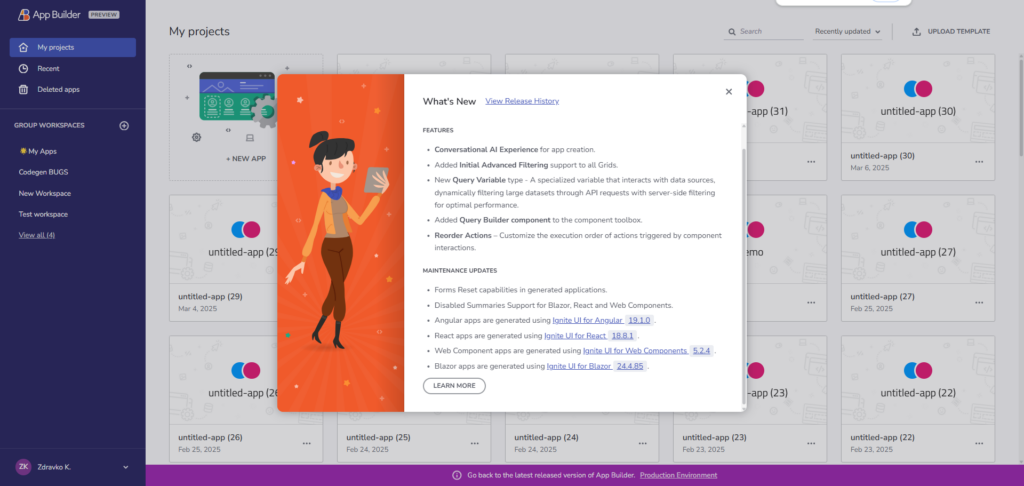The height and width of the screenshot is (486, 1024).
Task: Click the 19.1.0 version badge
Action: 639,320
